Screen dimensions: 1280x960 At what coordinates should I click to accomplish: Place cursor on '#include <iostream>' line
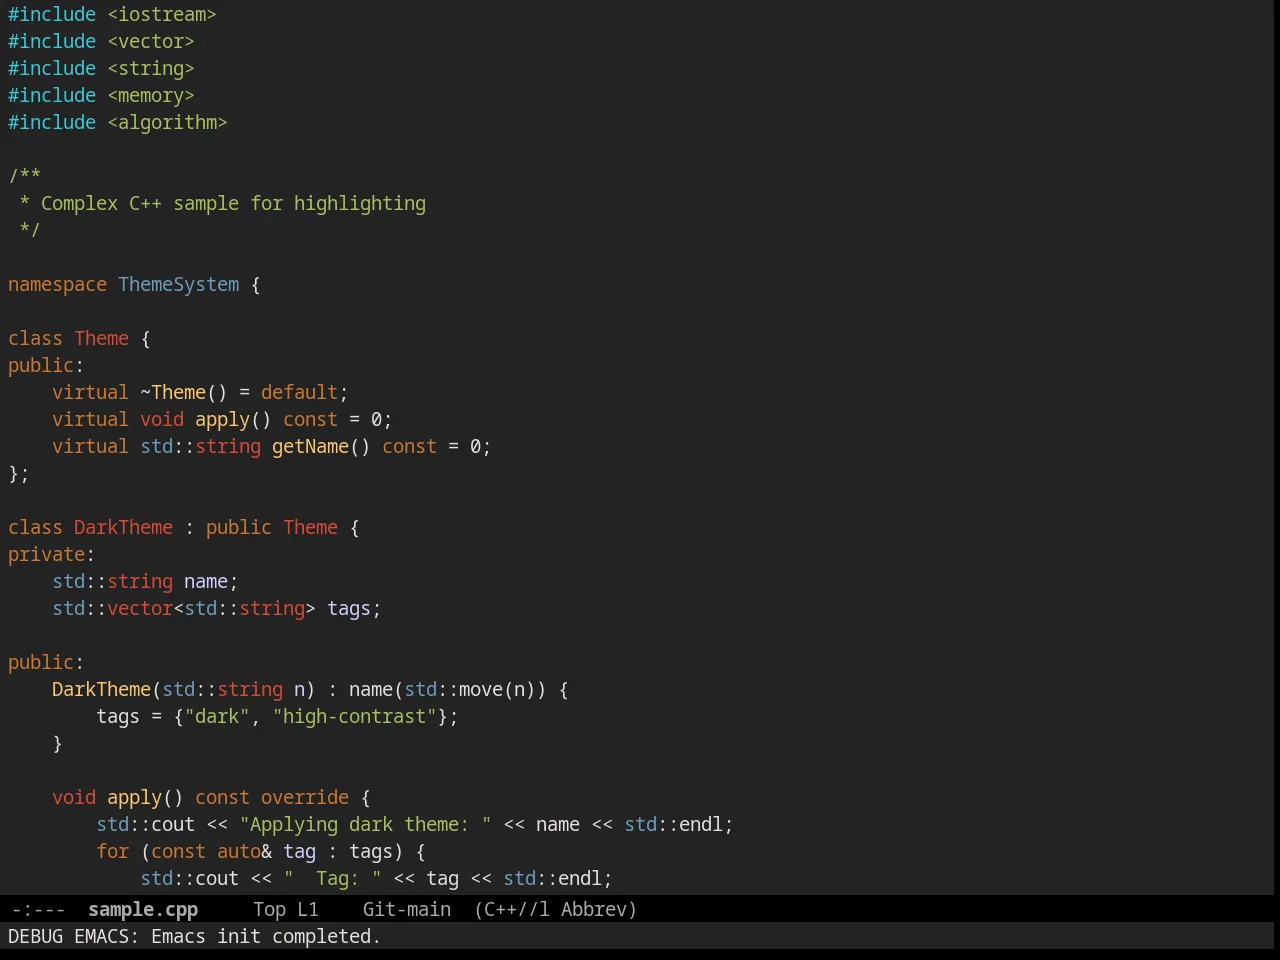[x=112, y=14]
